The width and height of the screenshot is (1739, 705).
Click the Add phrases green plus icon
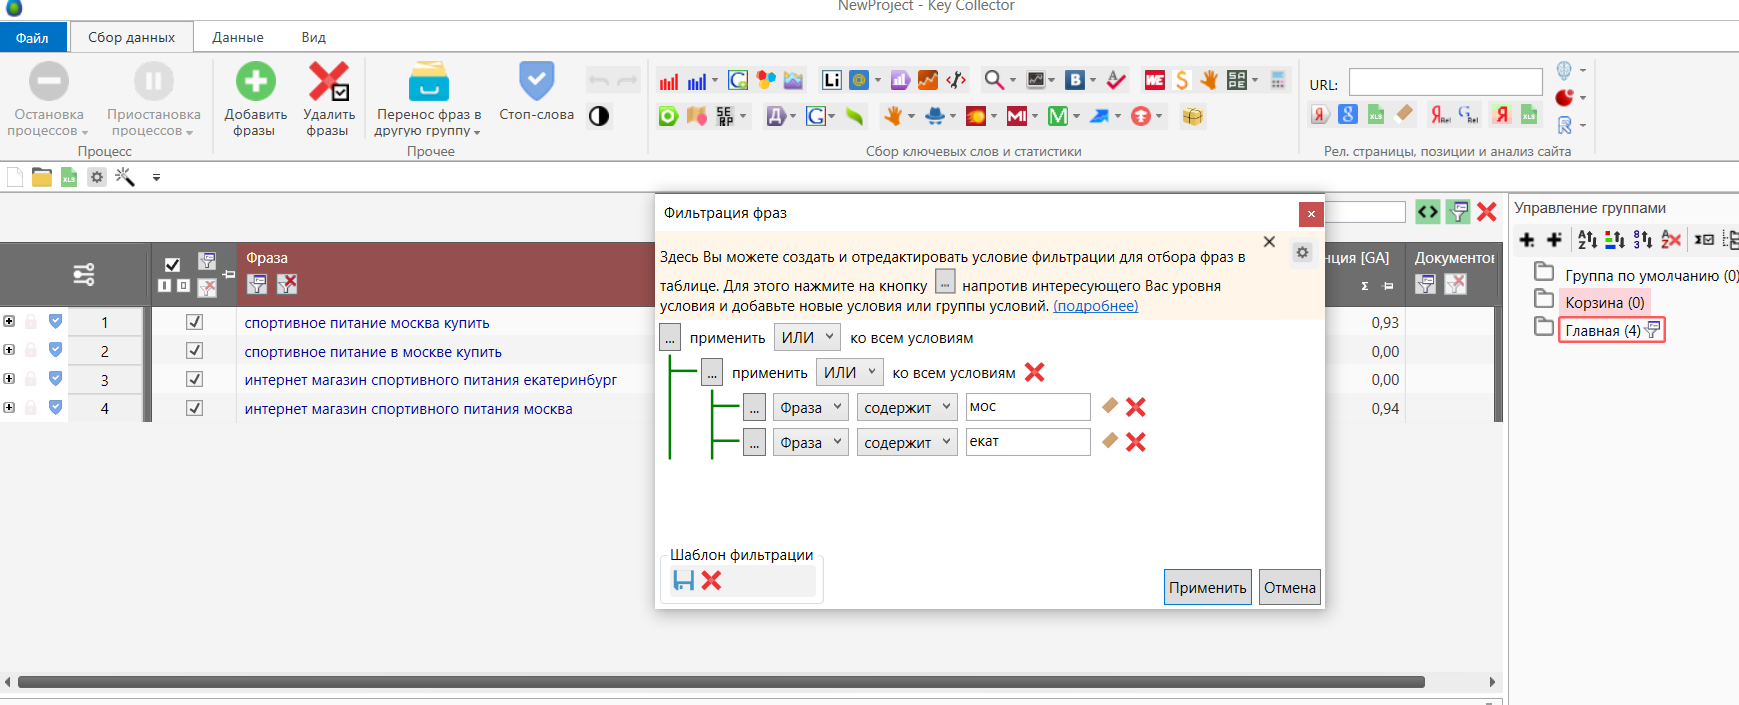(x=255, y=82)
